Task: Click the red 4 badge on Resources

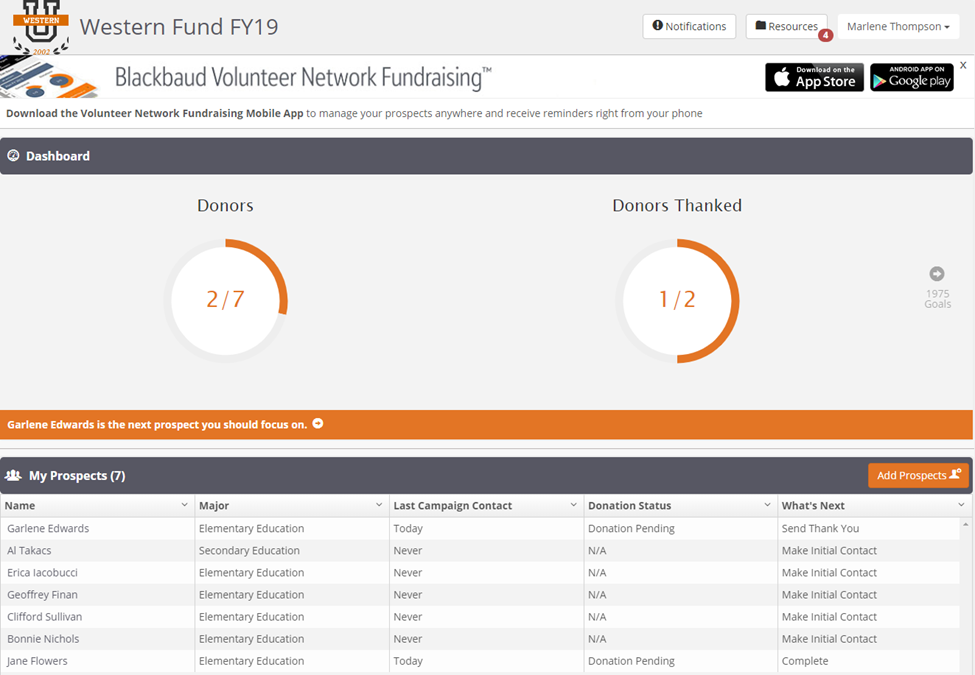Action: (825, 35)
